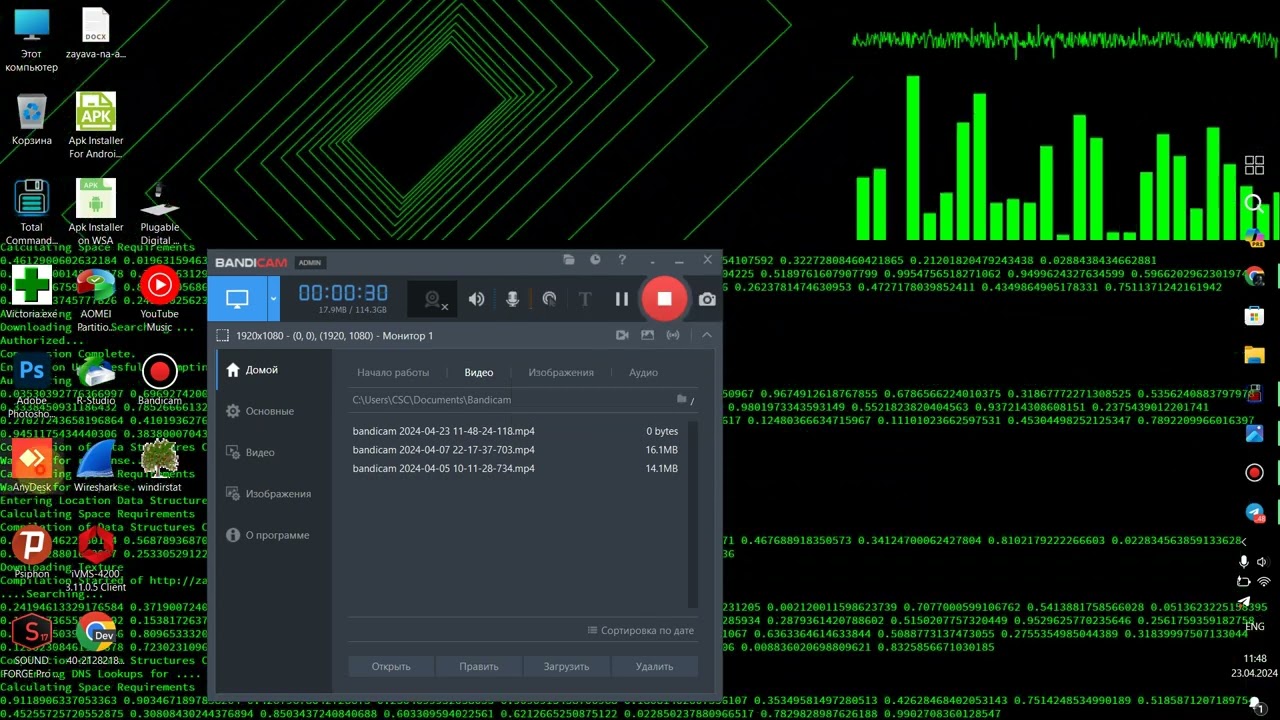Open recording mode dropdown arrow
The height and width of the screenshot is (720, 1280).
click(x=273, y=299)
